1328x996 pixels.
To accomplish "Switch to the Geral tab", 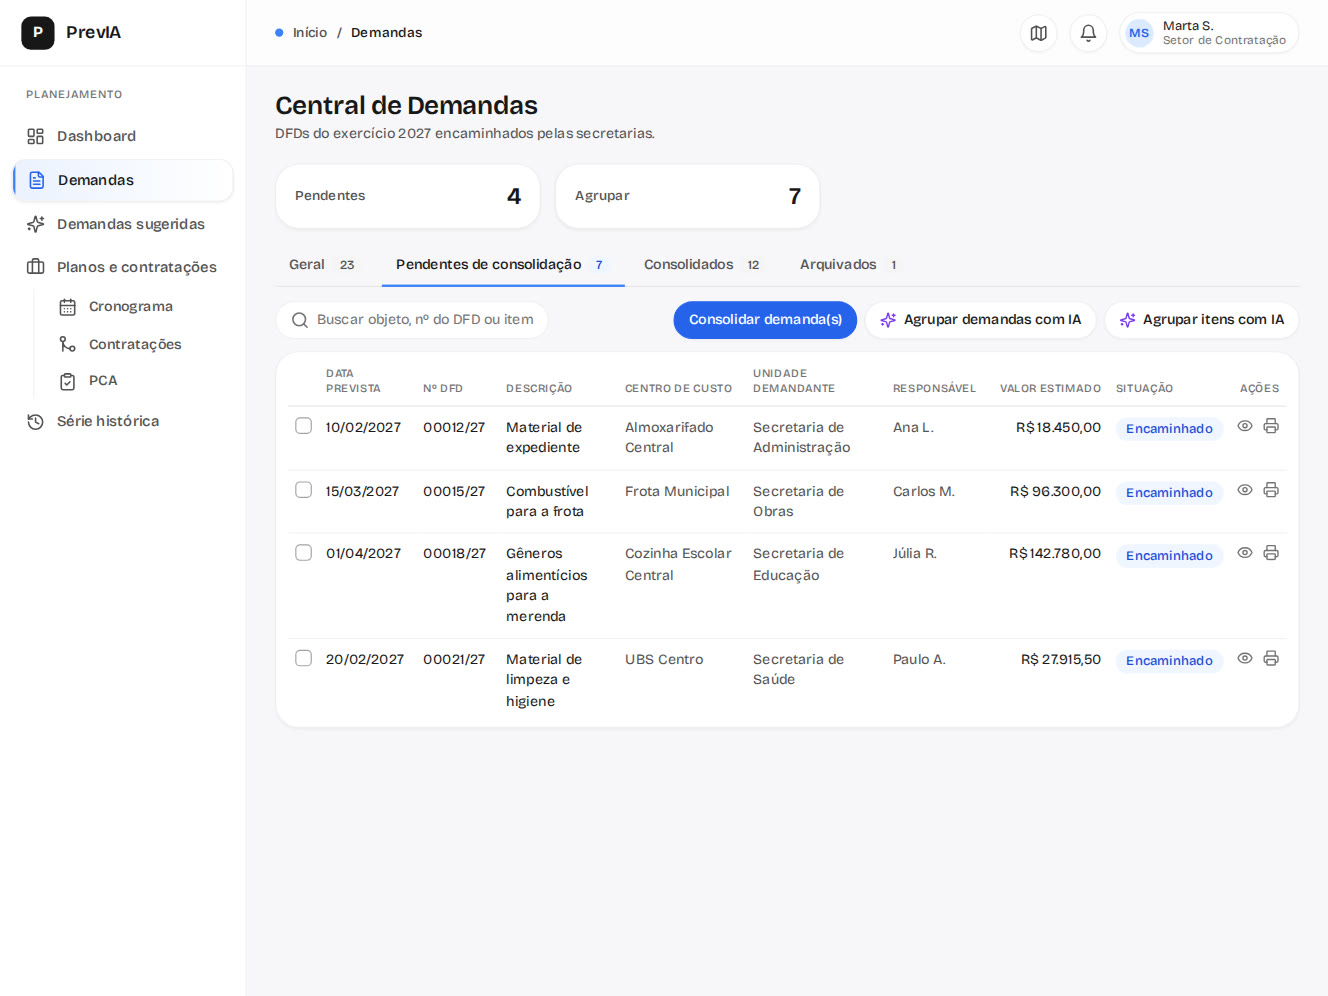I will click(x=322, y=265).
